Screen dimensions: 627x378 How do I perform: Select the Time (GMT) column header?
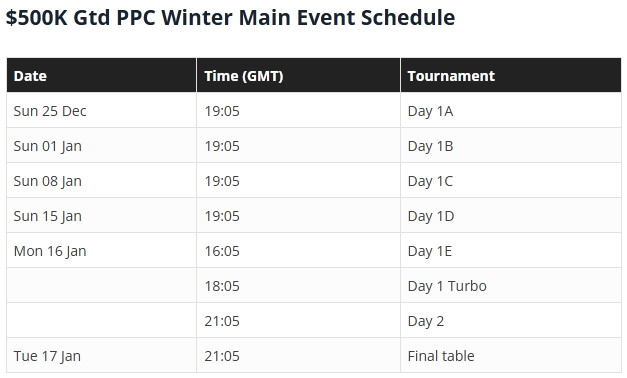[298, 75]
